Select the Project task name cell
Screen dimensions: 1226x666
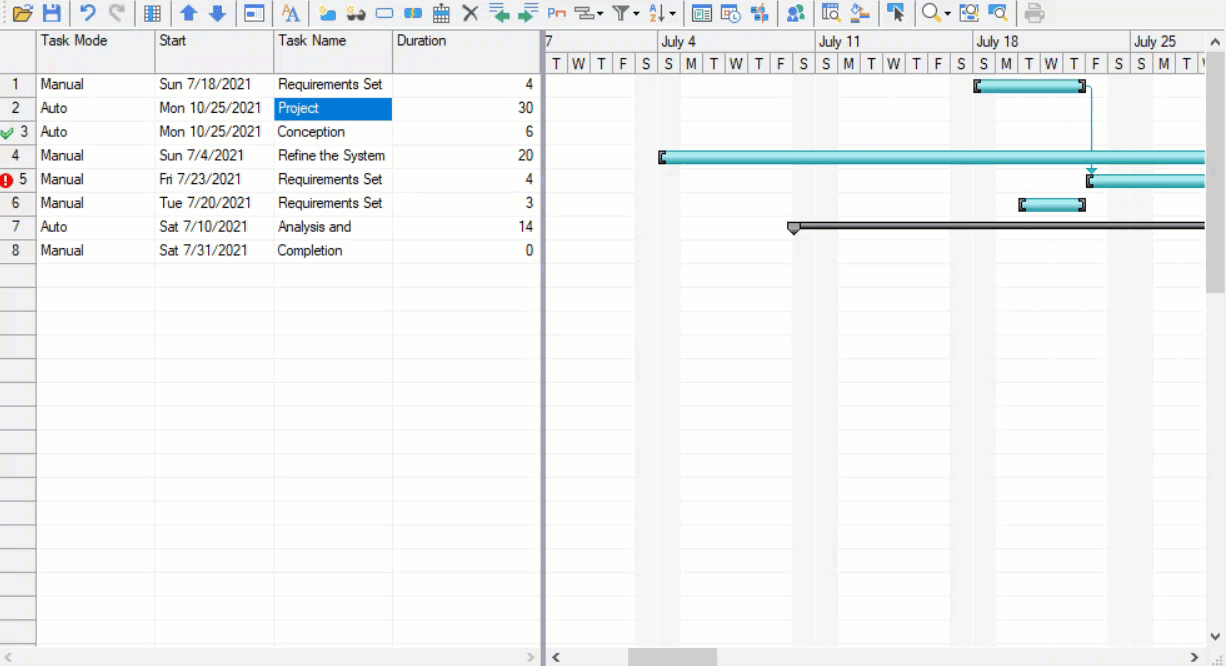333,108
